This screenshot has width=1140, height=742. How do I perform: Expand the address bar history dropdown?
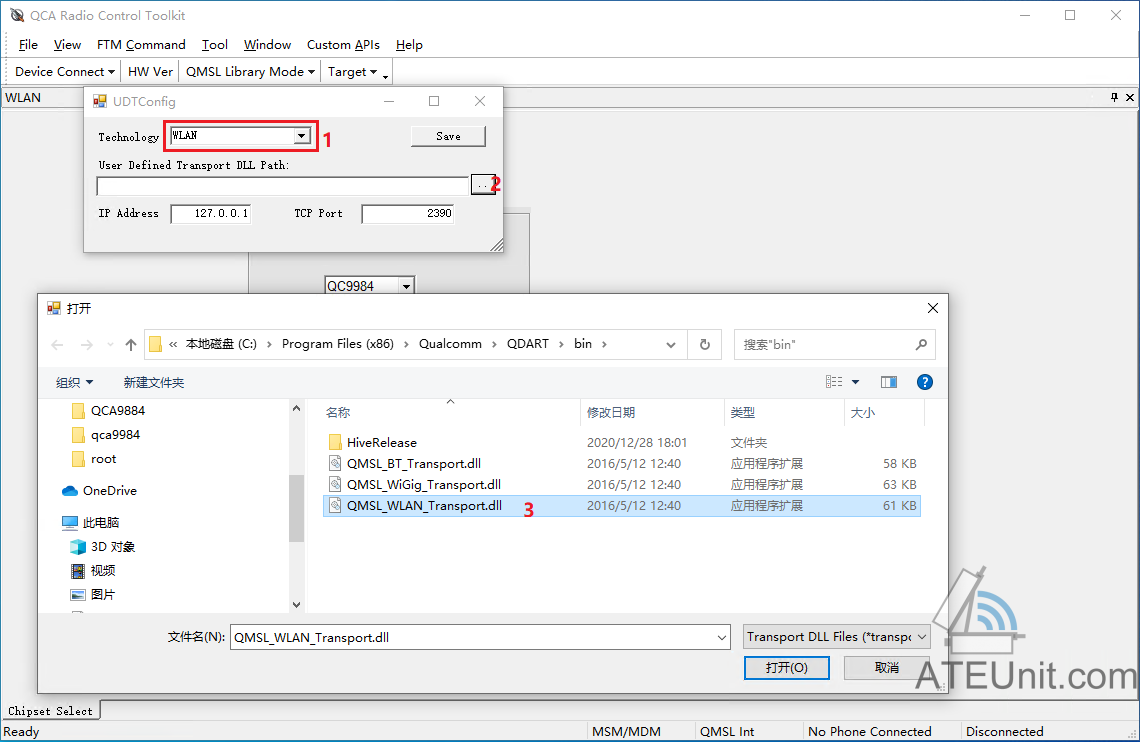click(671, 345)
